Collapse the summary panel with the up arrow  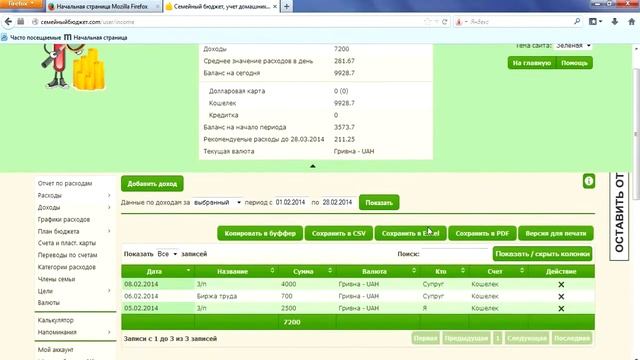(313, 166)
